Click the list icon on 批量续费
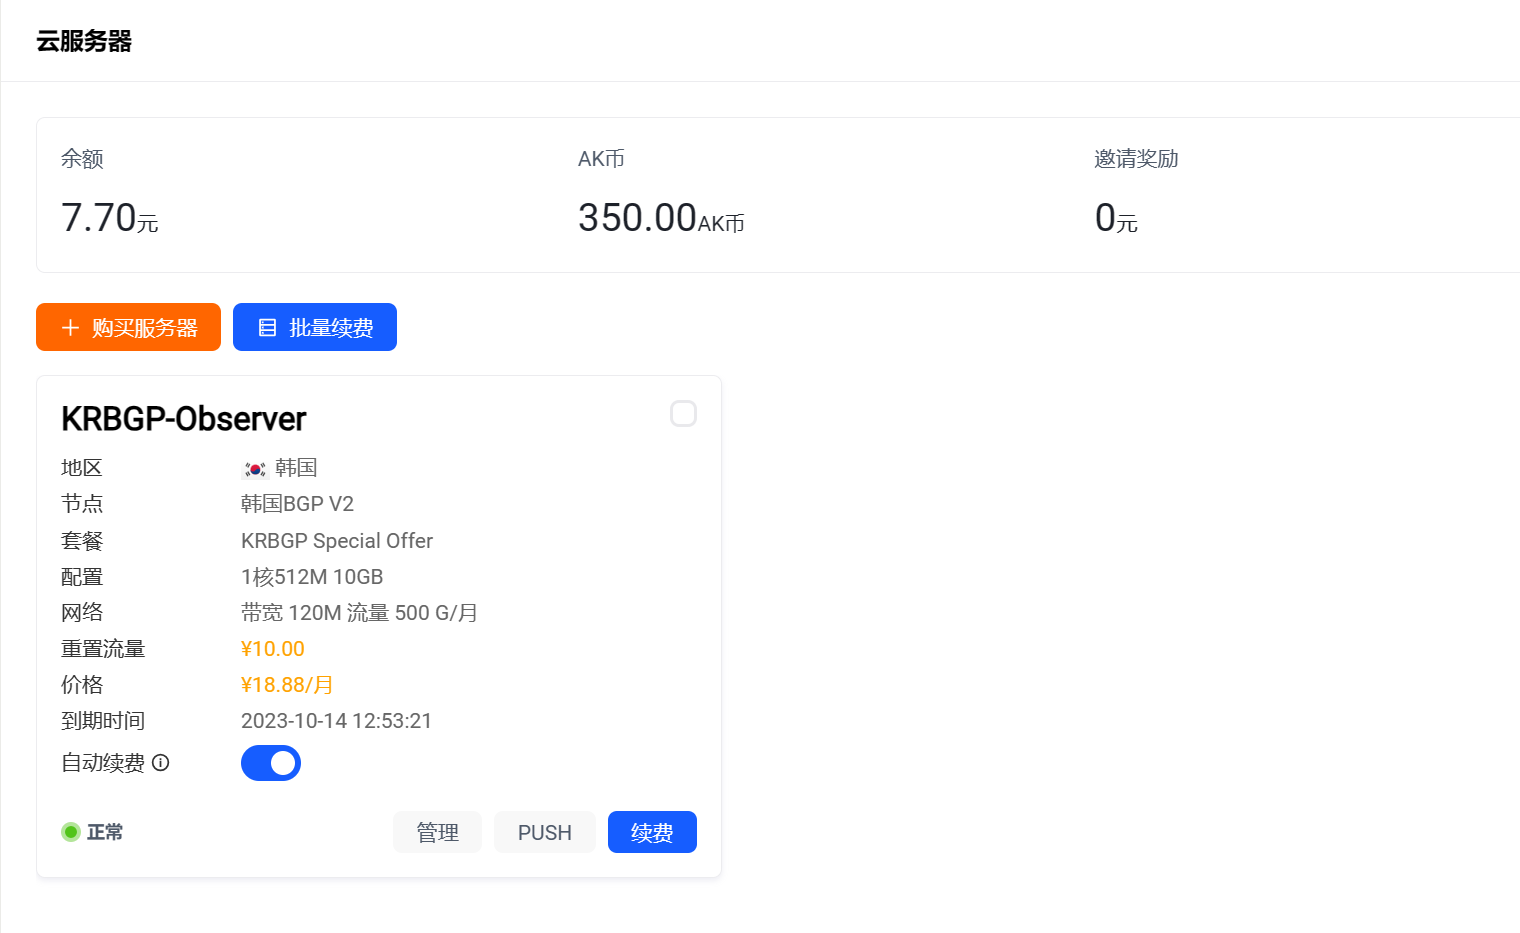 coord(267,328)
